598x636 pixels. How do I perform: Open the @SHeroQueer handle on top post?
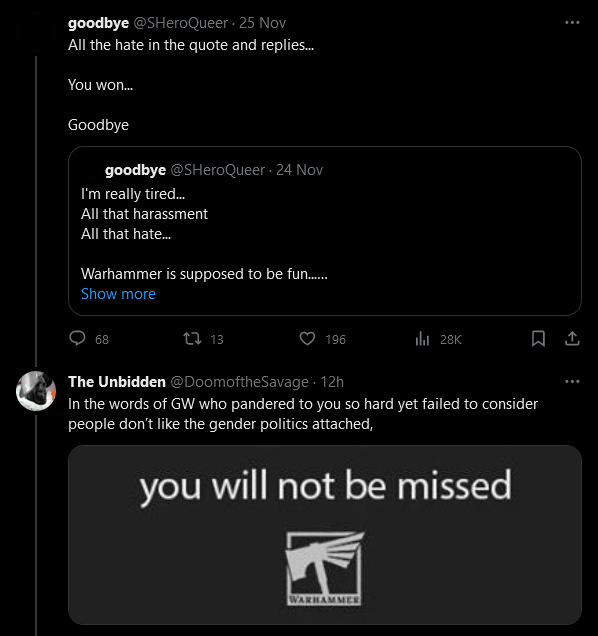(x=181, y=23)
